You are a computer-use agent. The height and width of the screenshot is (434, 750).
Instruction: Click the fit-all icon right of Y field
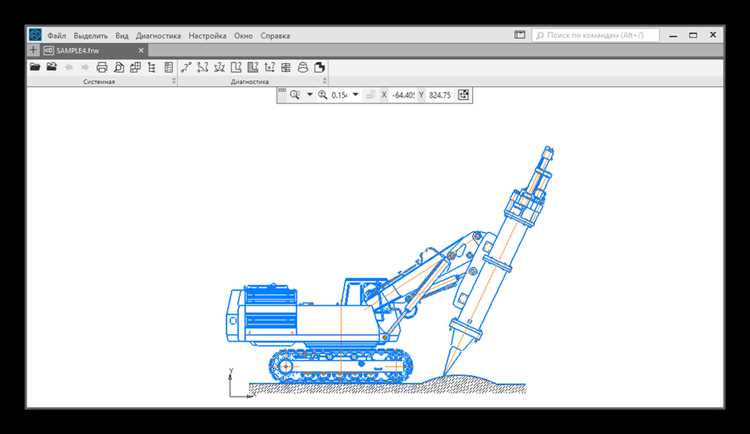click(x=463, y=95)
